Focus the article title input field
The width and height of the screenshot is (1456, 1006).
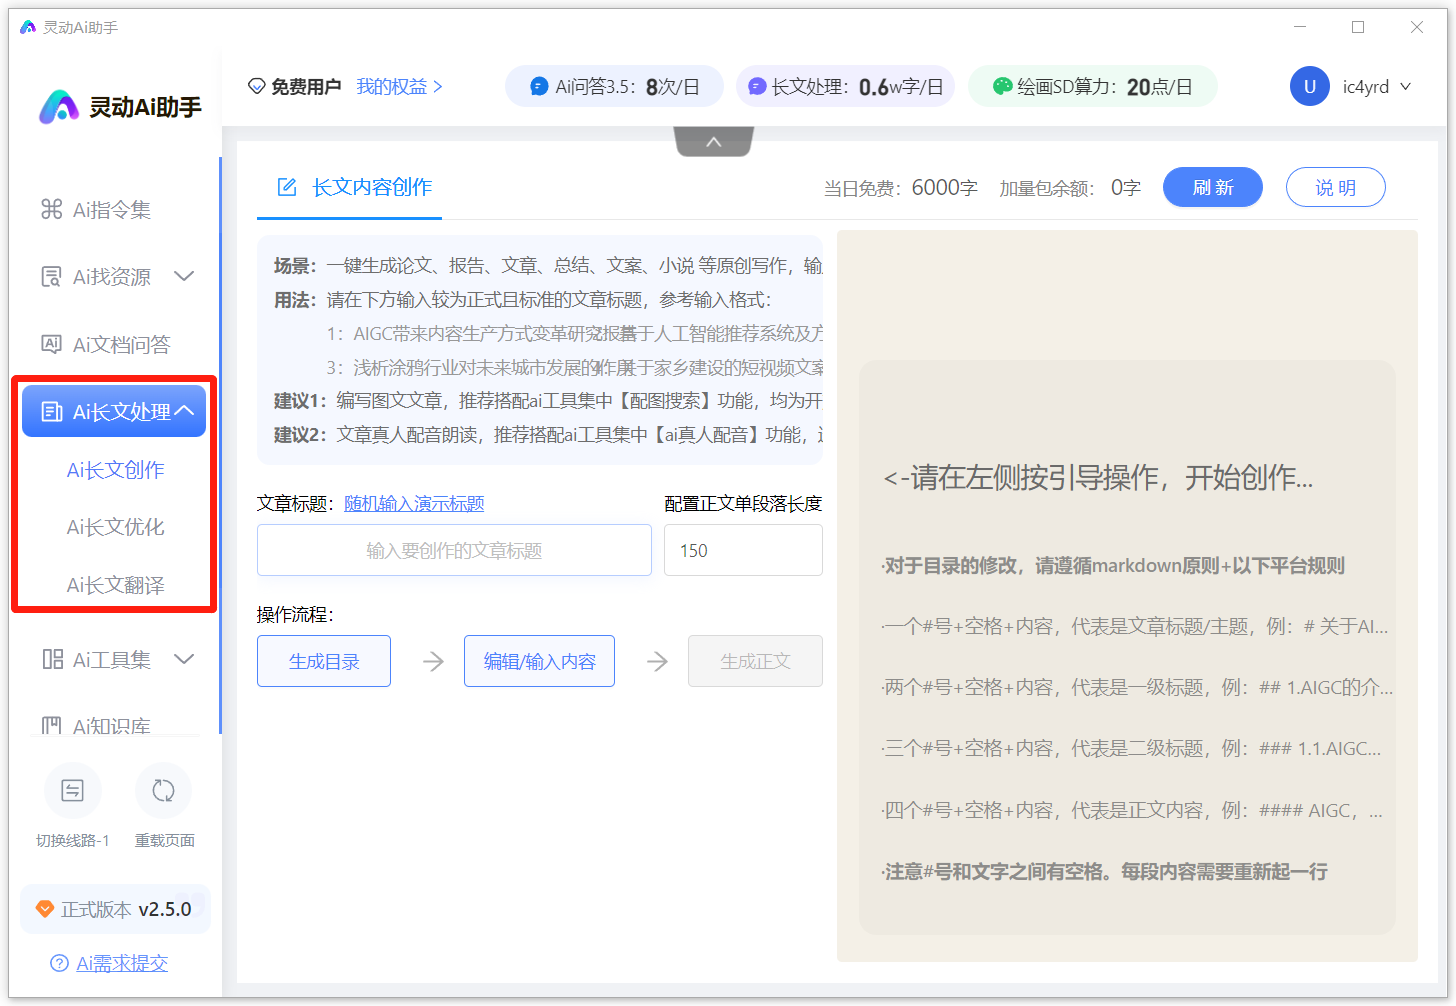[454, 550]
